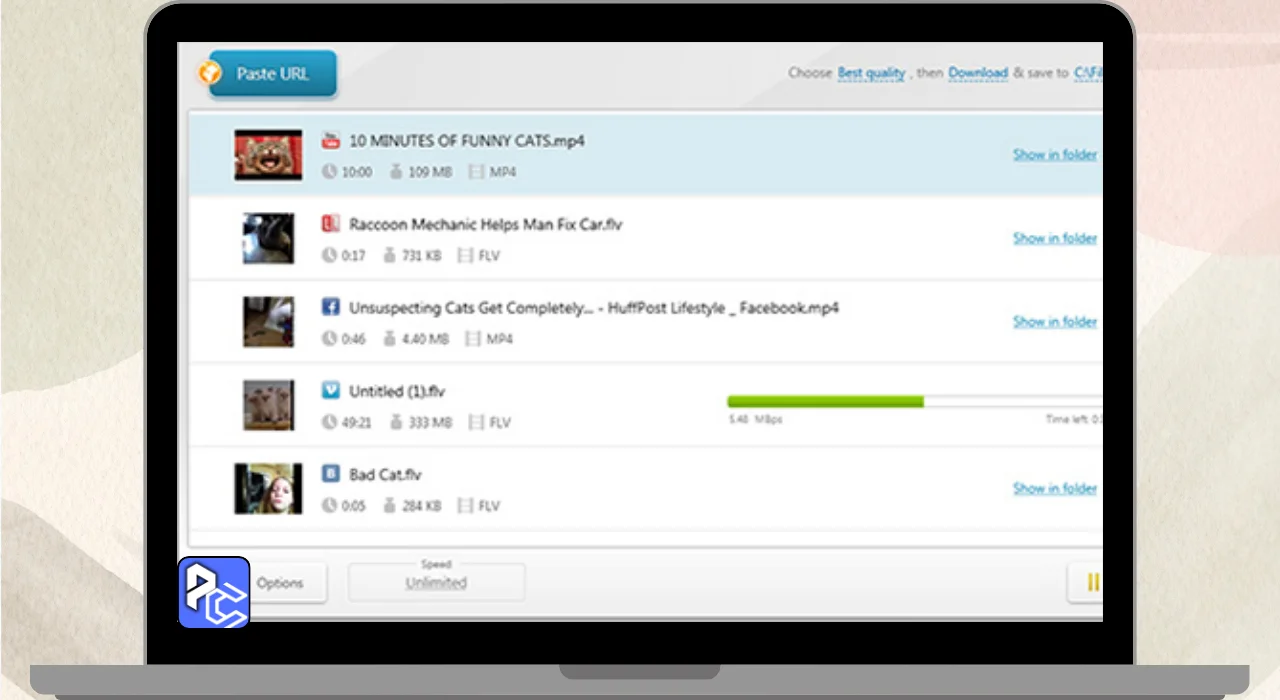Click the 4.40 MB size value
1280x700 pixels.
tap(425, 339)
